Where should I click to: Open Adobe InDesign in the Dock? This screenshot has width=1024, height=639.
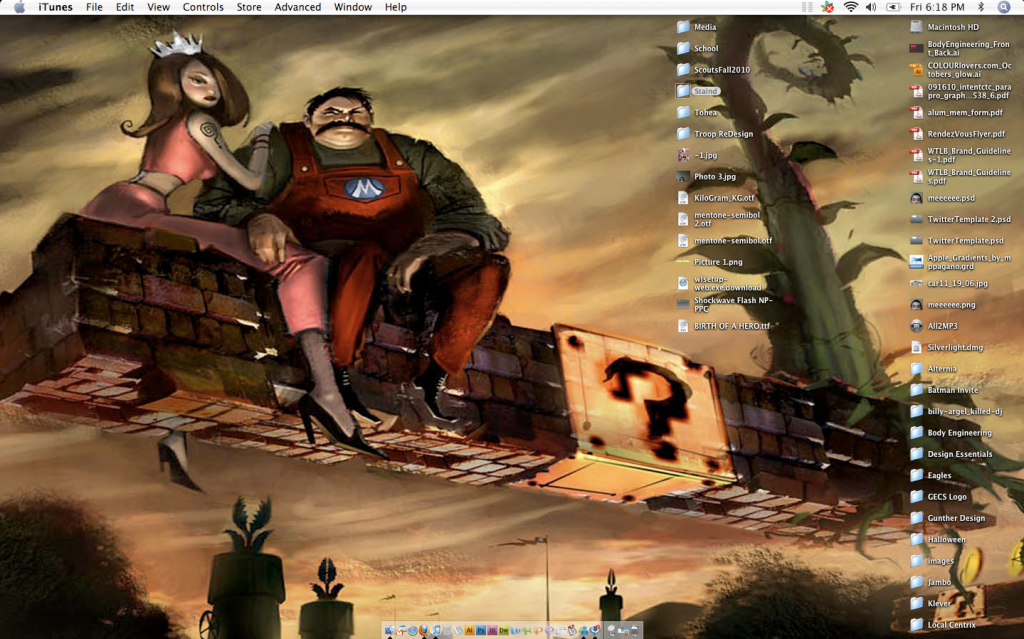492,630
